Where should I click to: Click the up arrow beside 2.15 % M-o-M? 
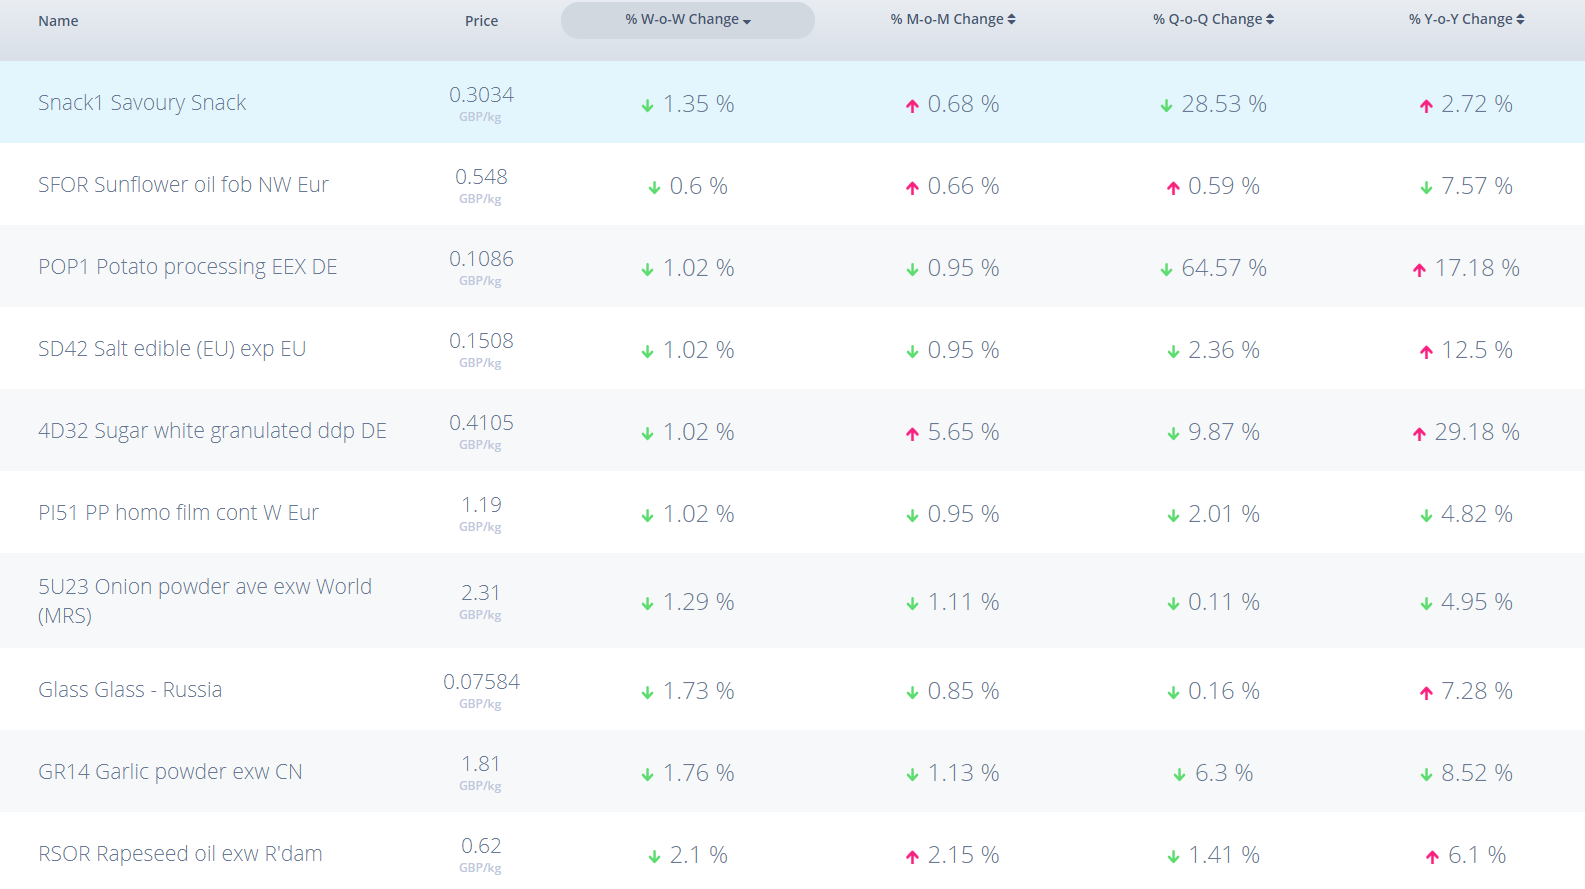(912, 857)
